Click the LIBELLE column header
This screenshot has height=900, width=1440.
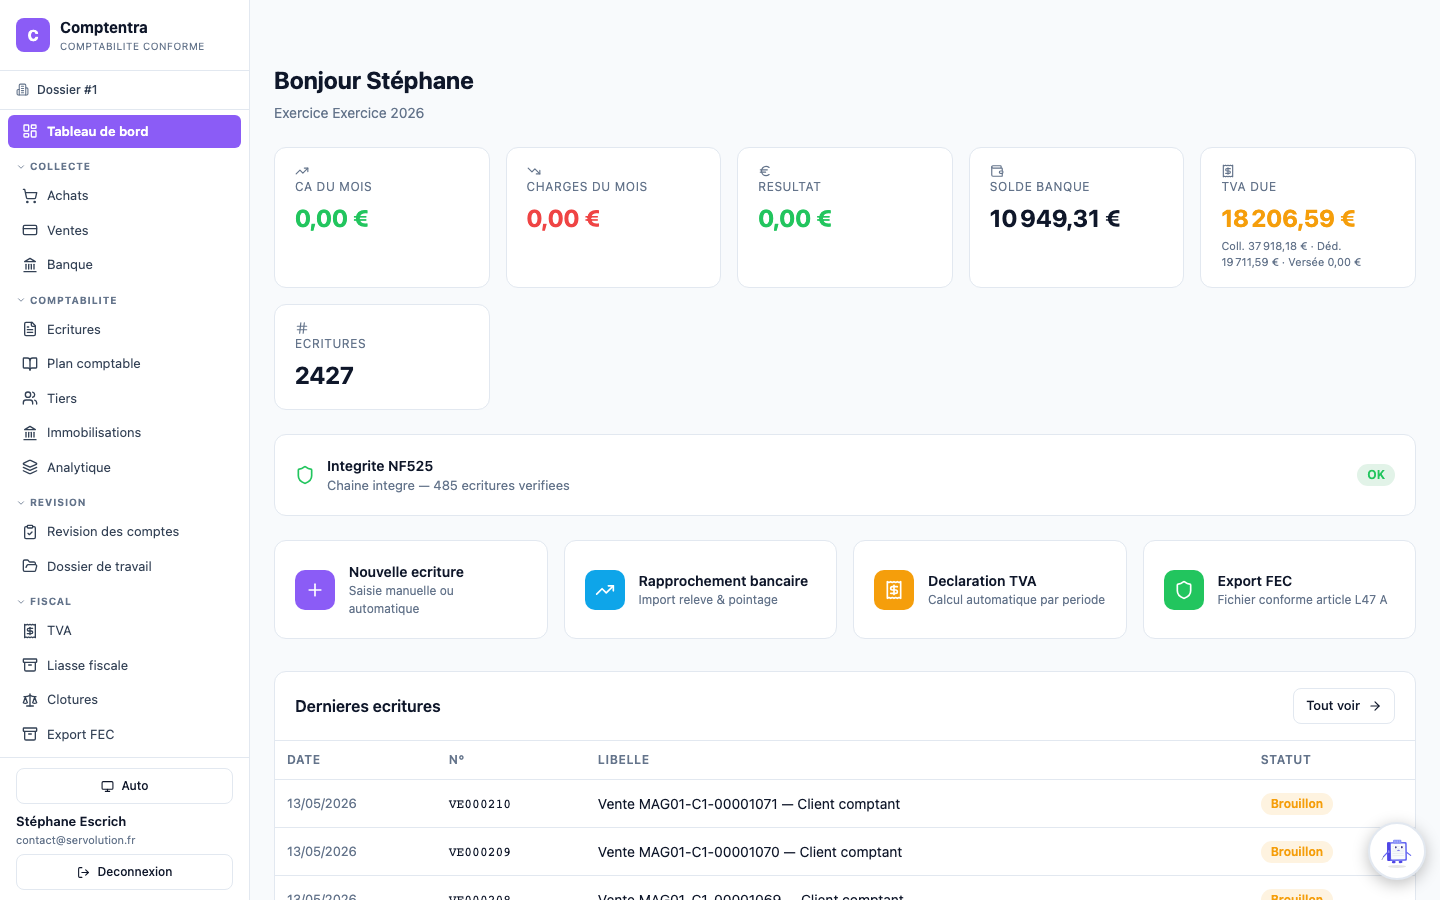(x=624, y=760)
